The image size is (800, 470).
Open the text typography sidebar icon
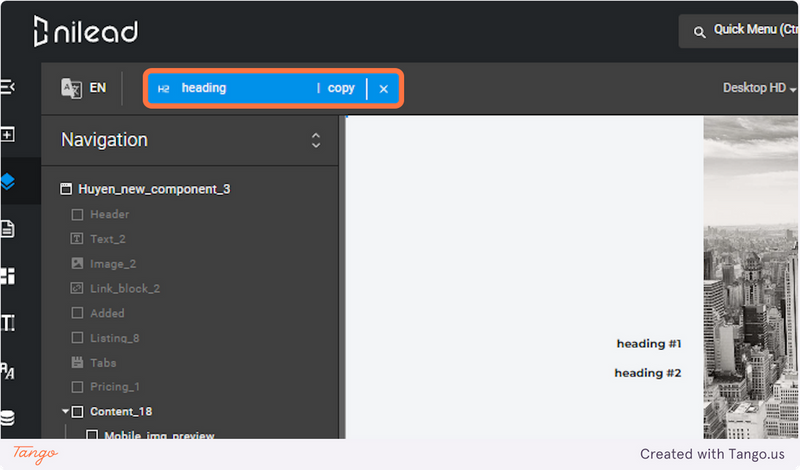click(8, 323)
